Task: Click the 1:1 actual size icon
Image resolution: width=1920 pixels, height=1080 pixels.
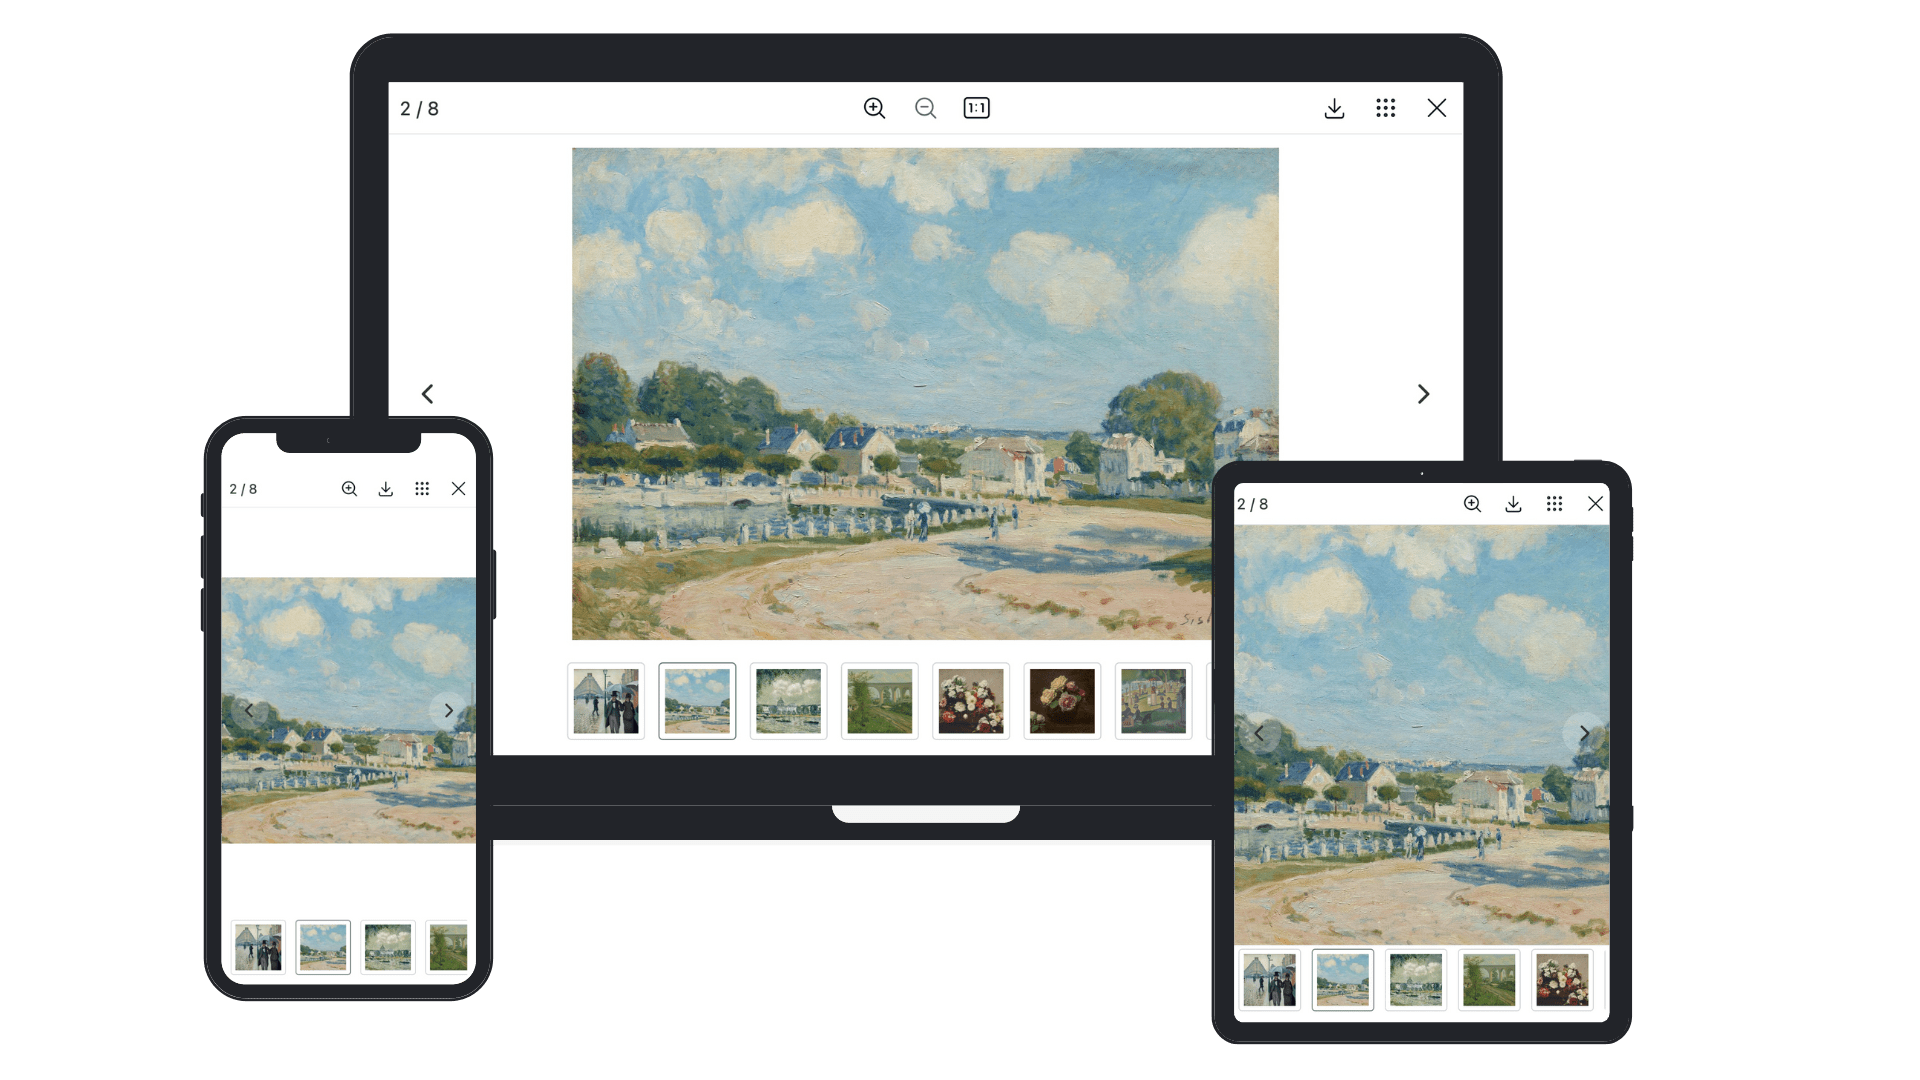Action: click(x=976, y=108)
